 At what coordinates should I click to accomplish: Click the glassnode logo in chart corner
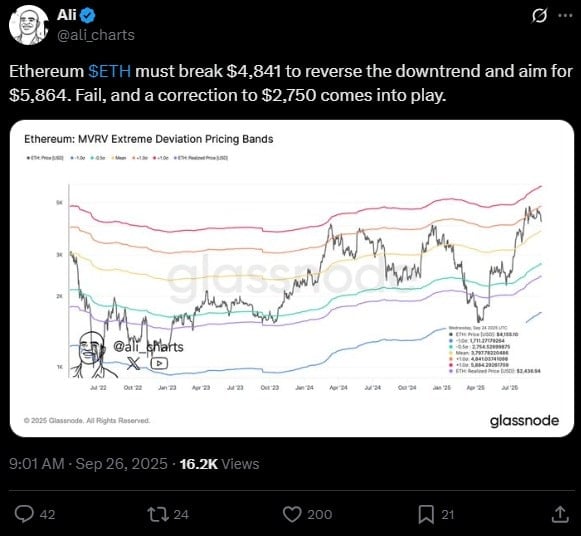tap(524, 421)
